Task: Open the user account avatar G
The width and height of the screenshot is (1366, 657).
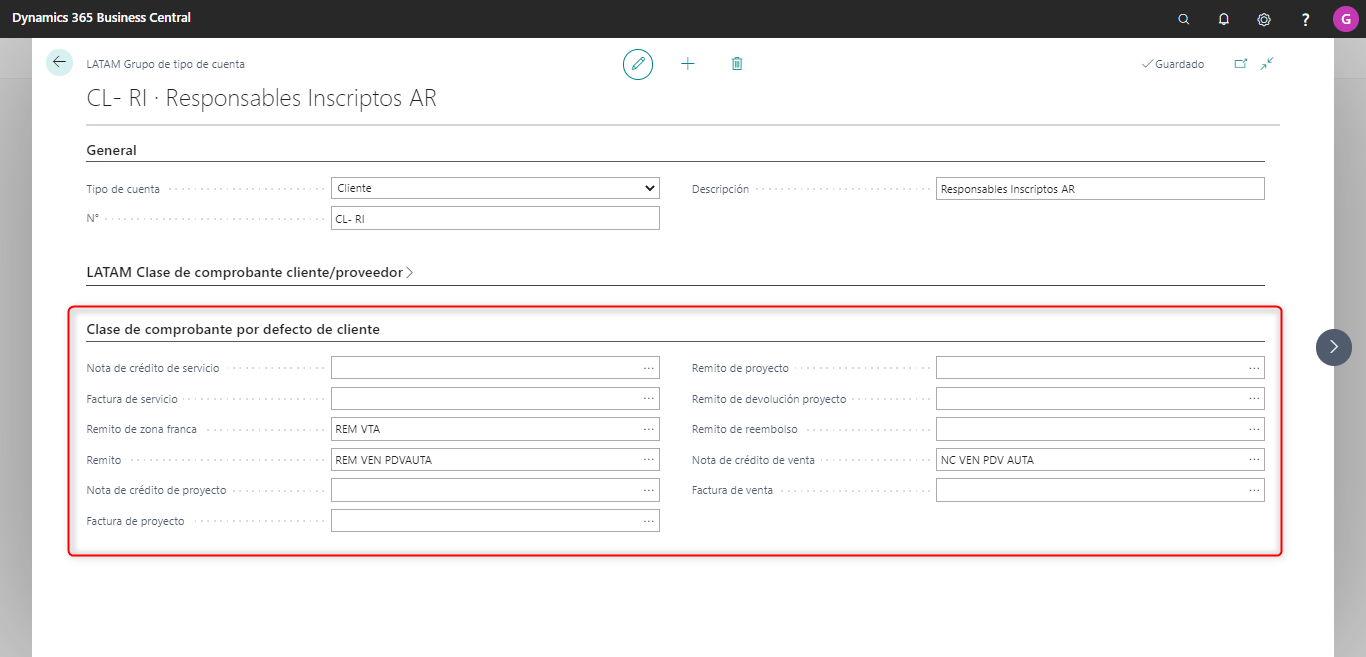Action: 1345,19
